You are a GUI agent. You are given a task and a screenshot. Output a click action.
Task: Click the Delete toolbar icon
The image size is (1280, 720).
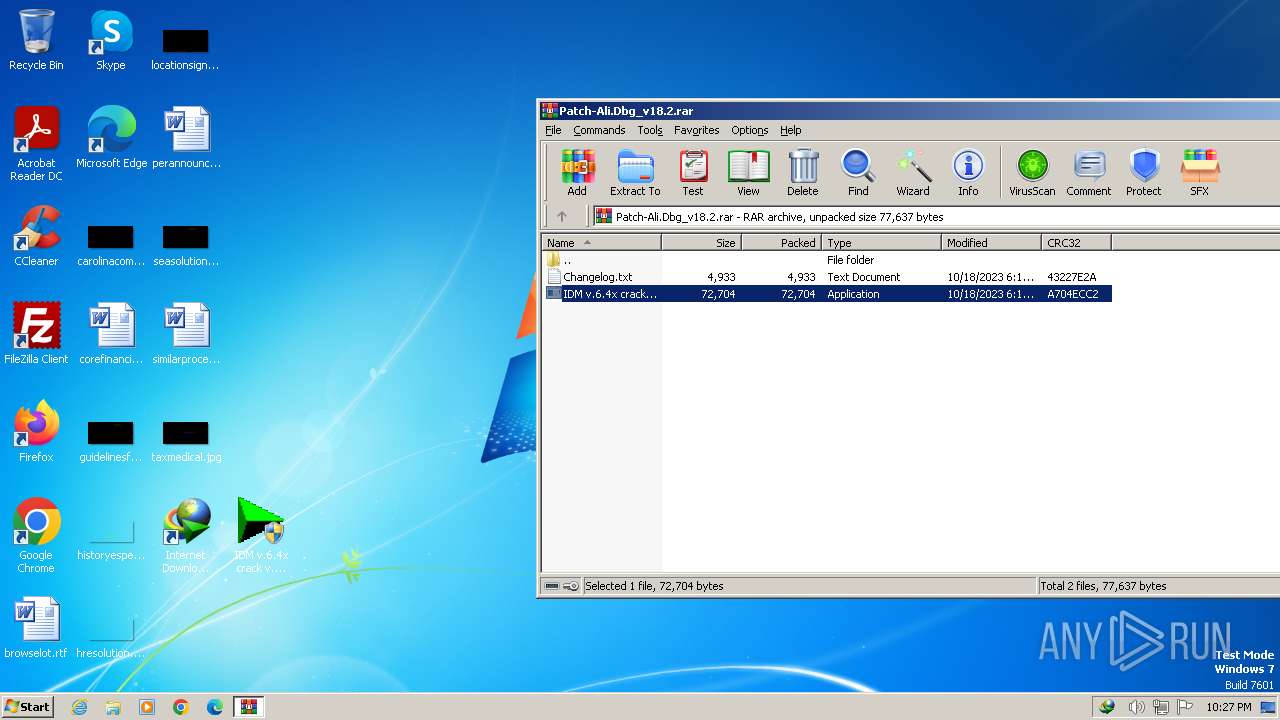(802, 173)
